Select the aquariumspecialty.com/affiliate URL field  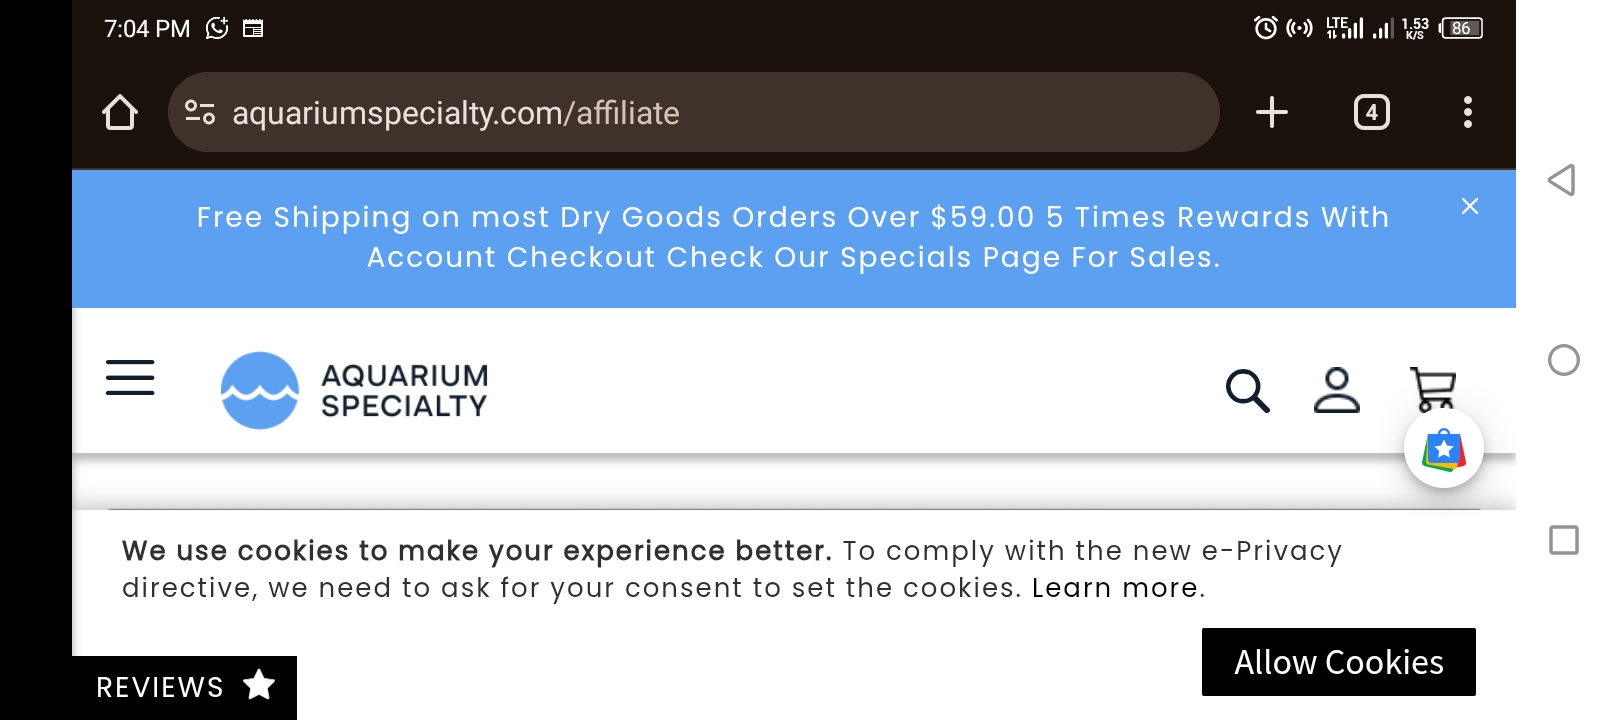point(694,112)
